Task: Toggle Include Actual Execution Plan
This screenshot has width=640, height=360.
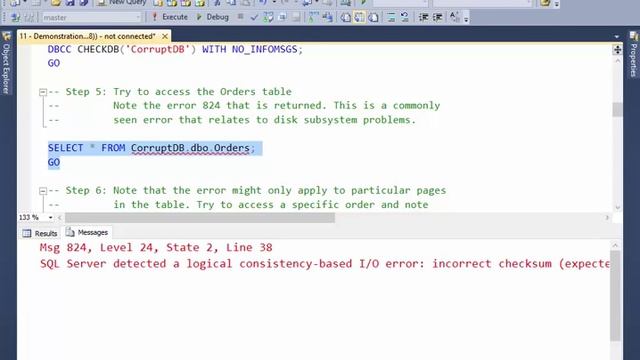Action: click(x=313, y=17)
